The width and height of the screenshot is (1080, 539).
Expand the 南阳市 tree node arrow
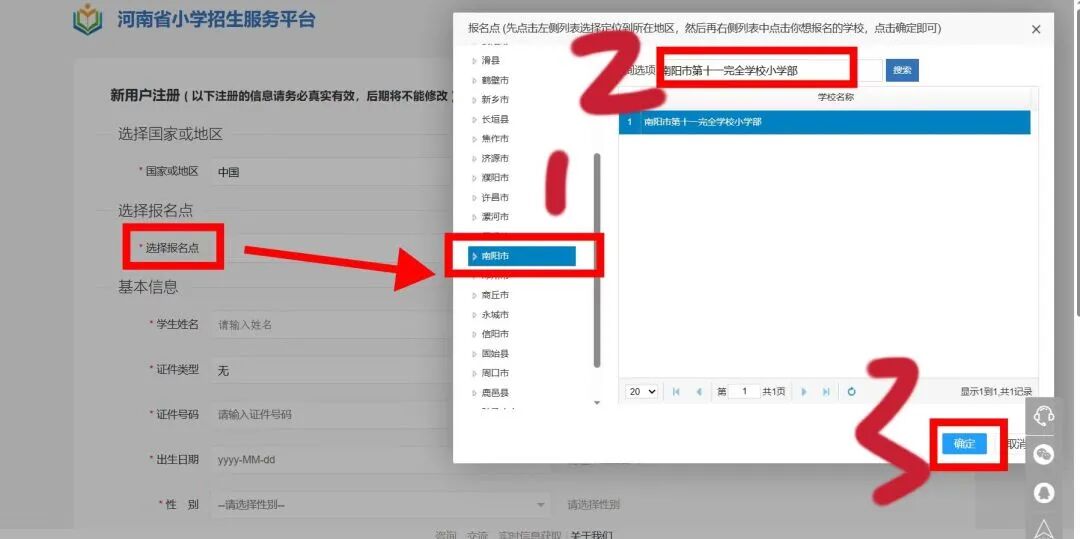[474, 256]
